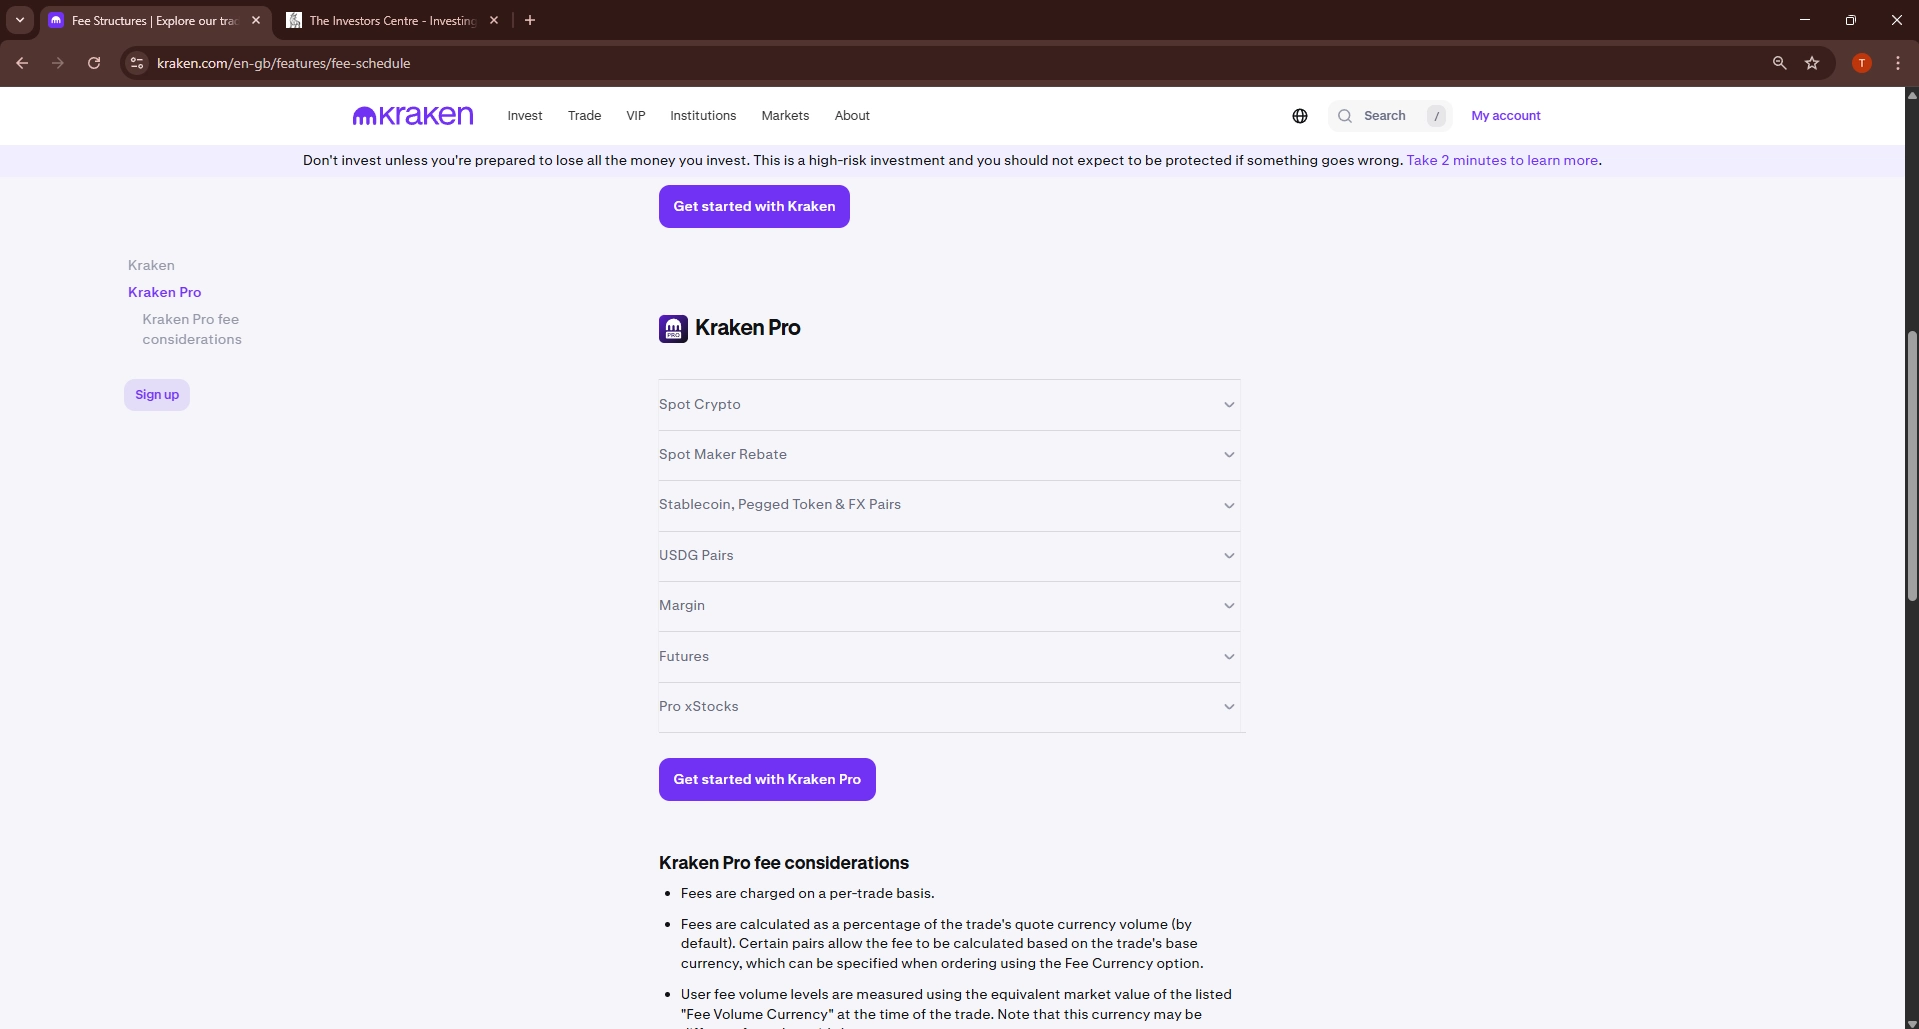Jump to Kraken section in sidebar
Image resolution: width=1919 pixels, height=1029 pixels.
click(x=151, y=265)
